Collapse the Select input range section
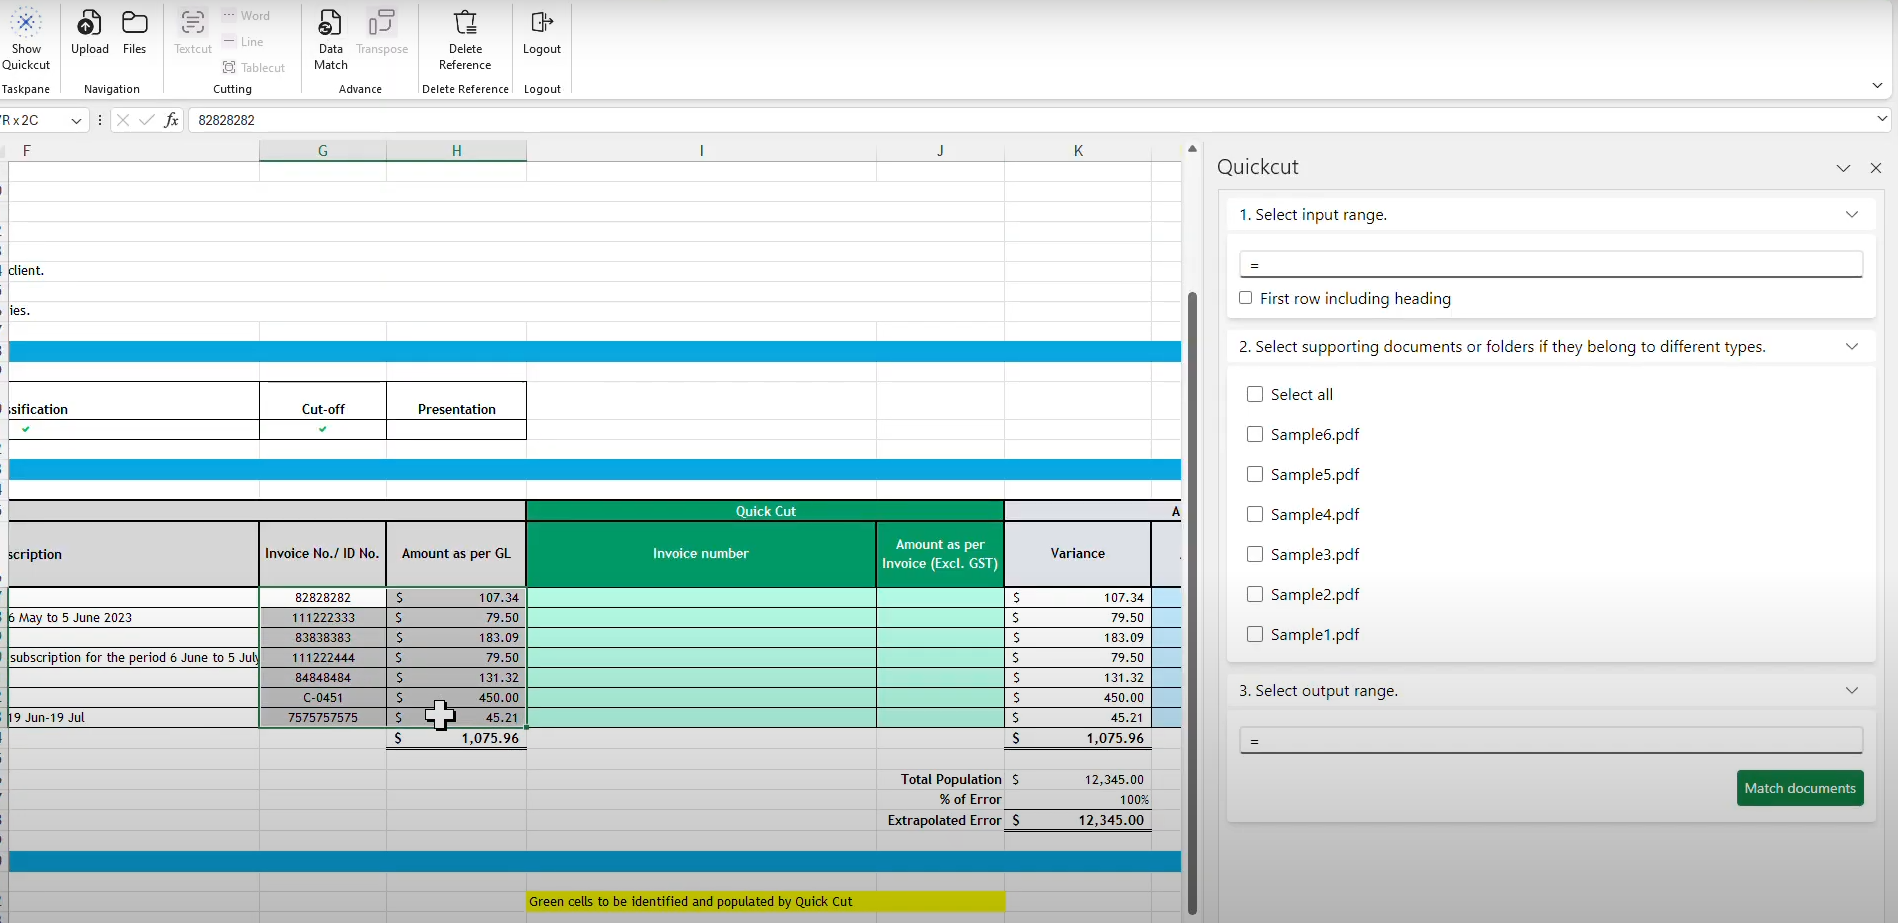This screenshot has height=923, width=1898. [x=1852, y=214]
